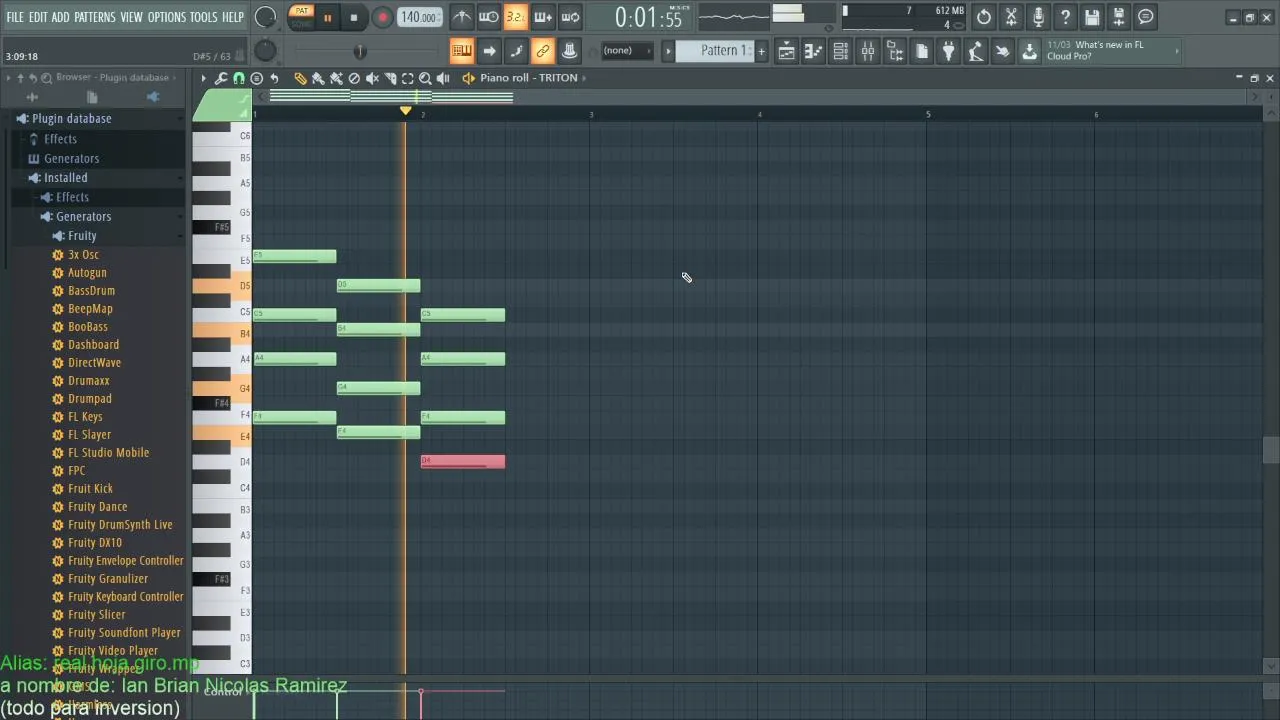This screenshot has height=720, width=1280.
Task: Open the Tempo tapper icon
Action: pyautogui.click(x=976, y=52)
